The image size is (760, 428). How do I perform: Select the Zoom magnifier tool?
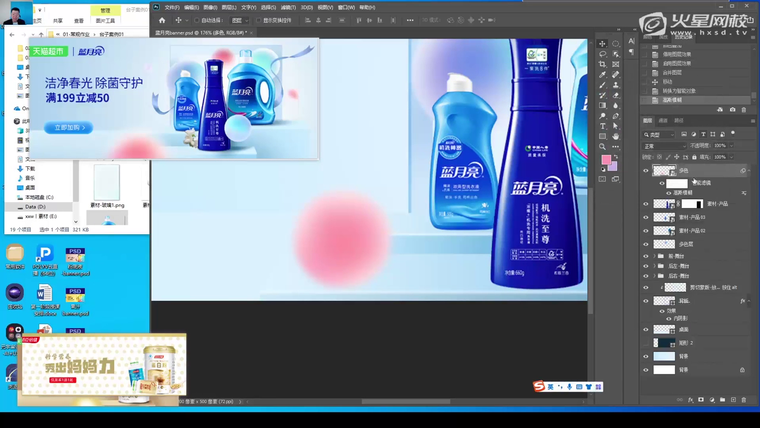(x=602, y=146)
